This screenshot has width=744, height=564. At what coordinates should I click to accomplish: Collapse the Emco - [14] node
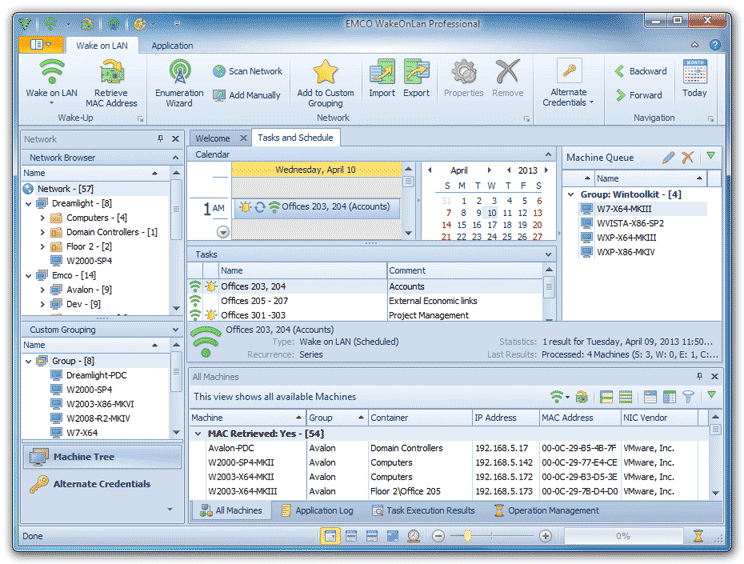pyautogui.click(x=28, y=276)
